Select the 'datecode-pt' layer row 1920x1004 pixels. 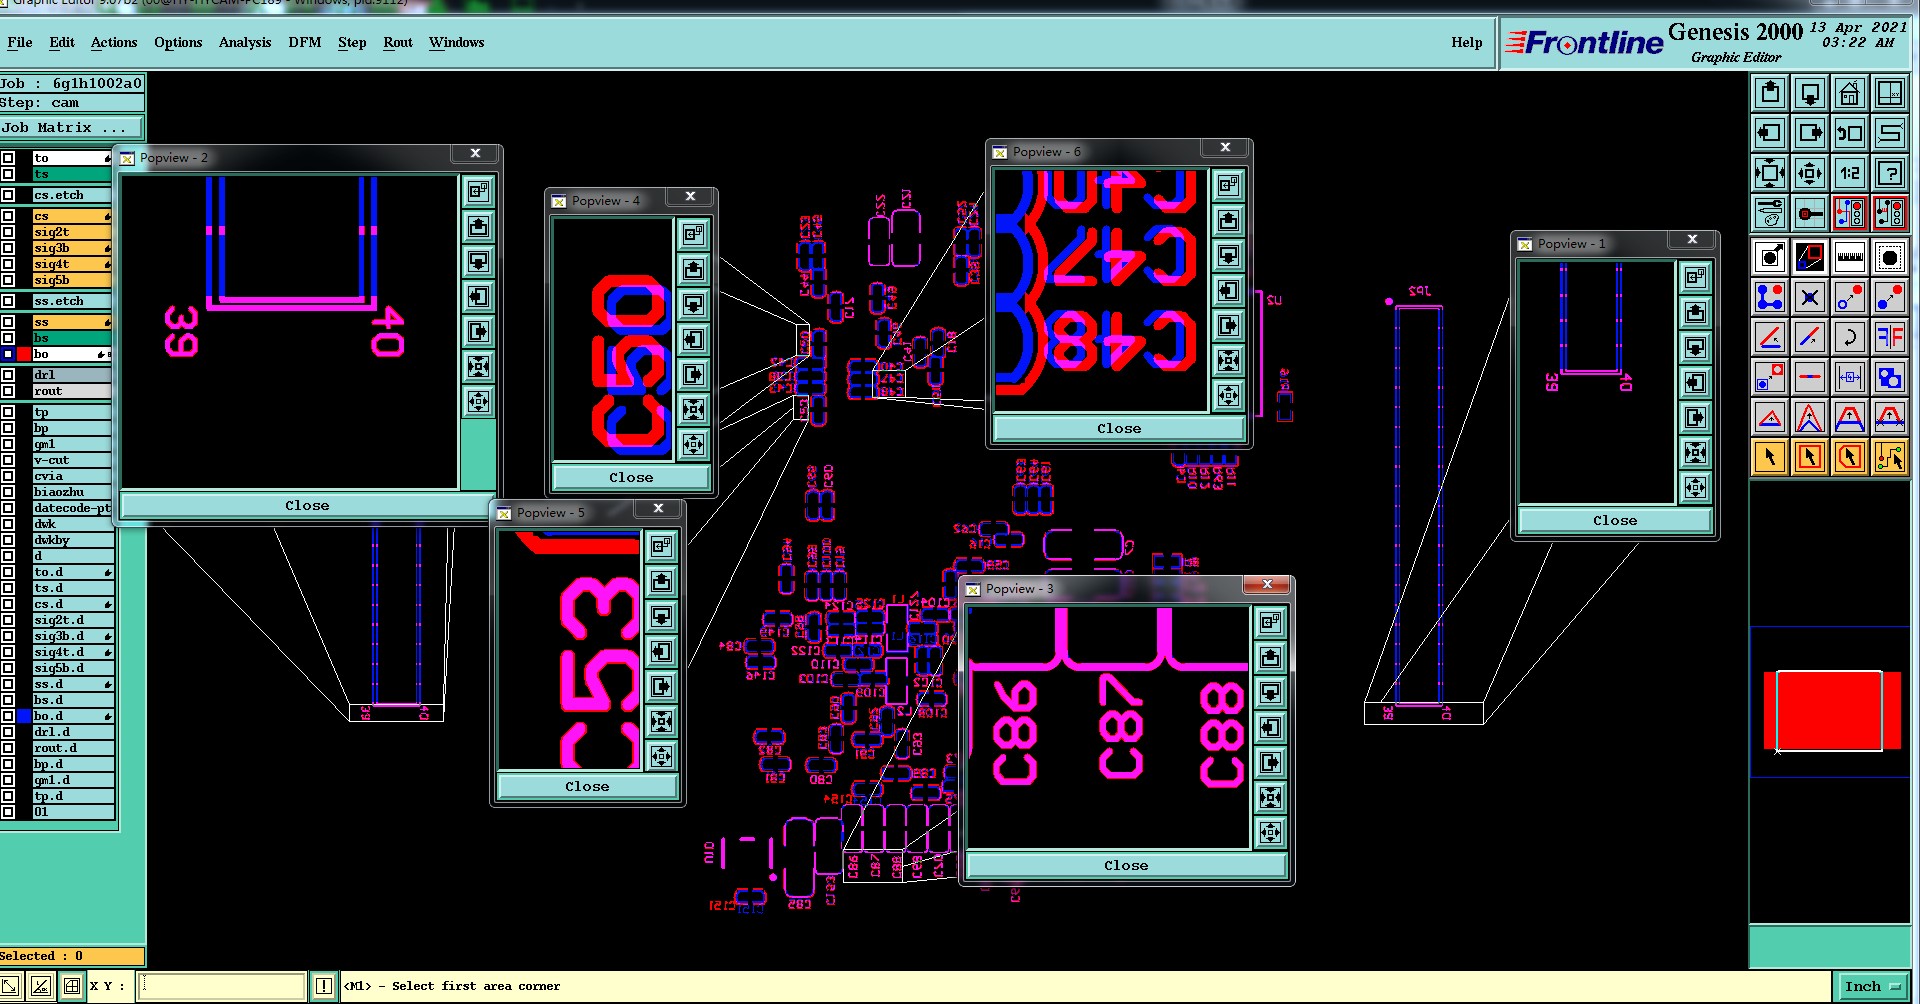pyautogui.click(x=72, y=508)
